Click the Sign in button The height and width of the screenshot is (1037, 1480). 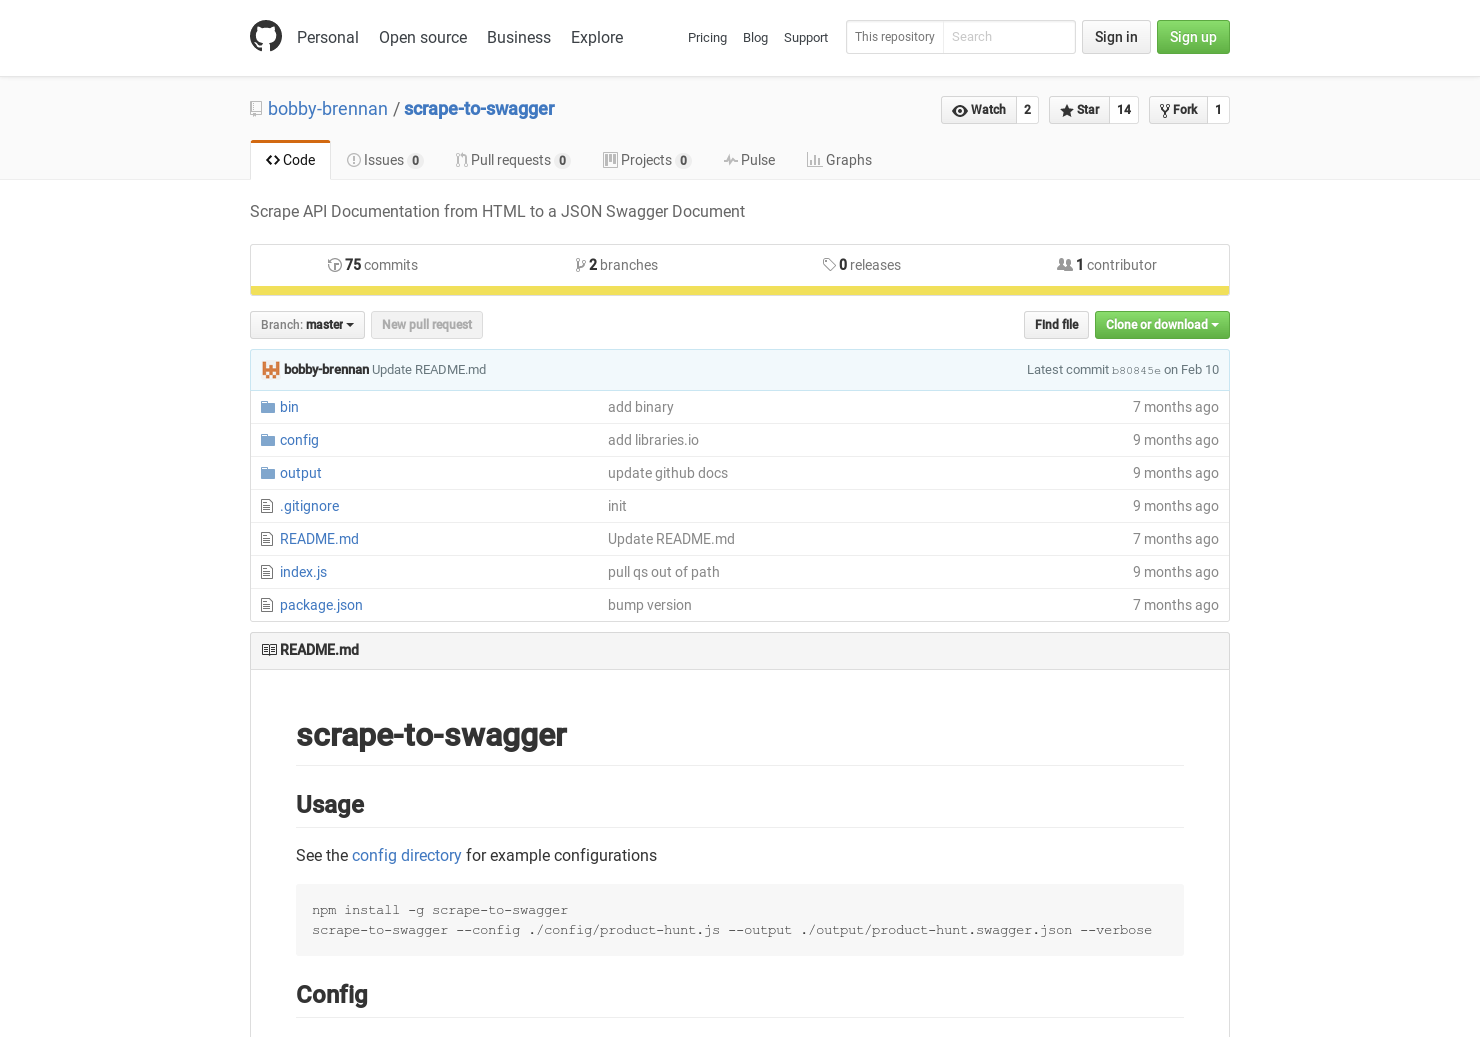[1116, 37]
